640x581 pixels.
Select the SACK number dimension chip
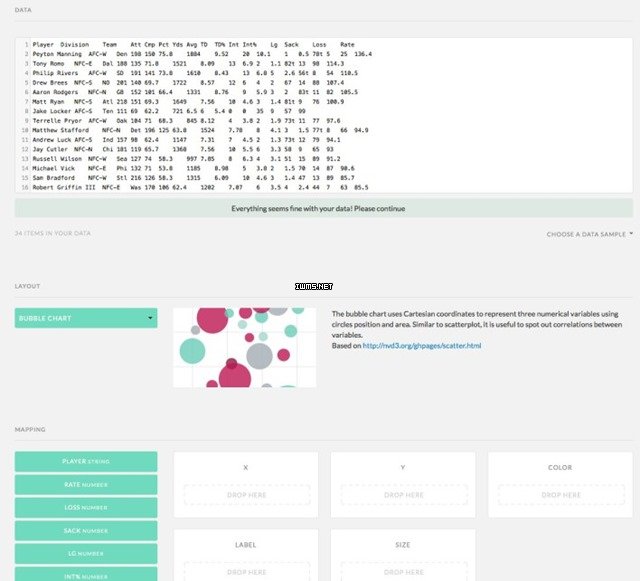(86, 531)
